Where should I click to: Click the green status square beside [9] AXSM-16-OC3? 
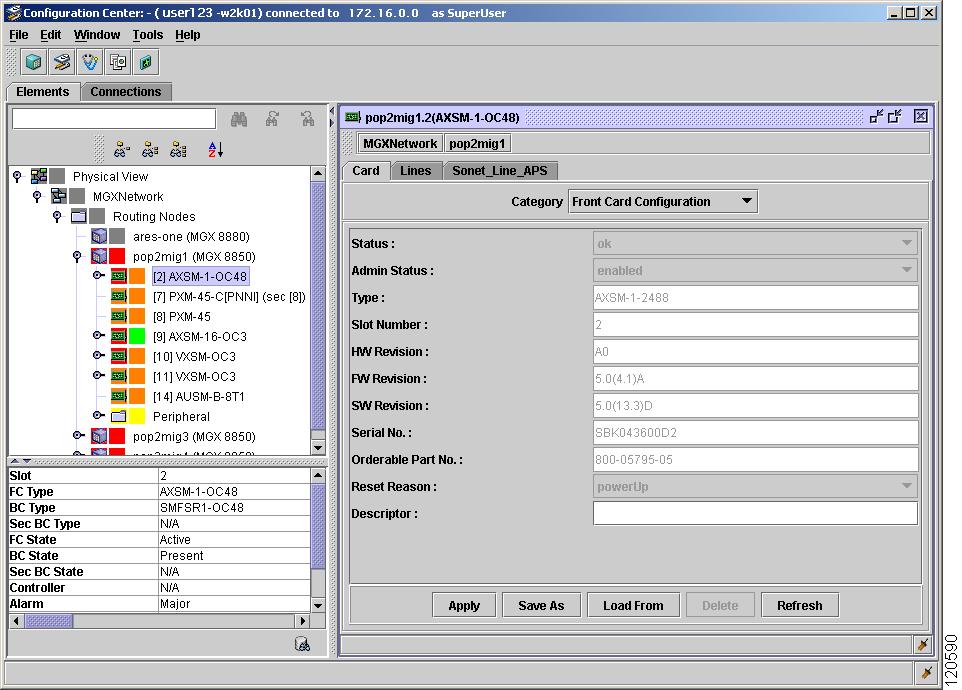tap(137, 337)
